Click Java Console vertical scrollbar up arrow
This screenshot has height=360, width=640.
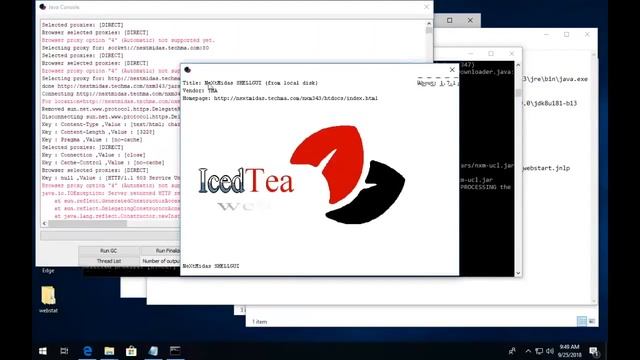pos(429,24)
